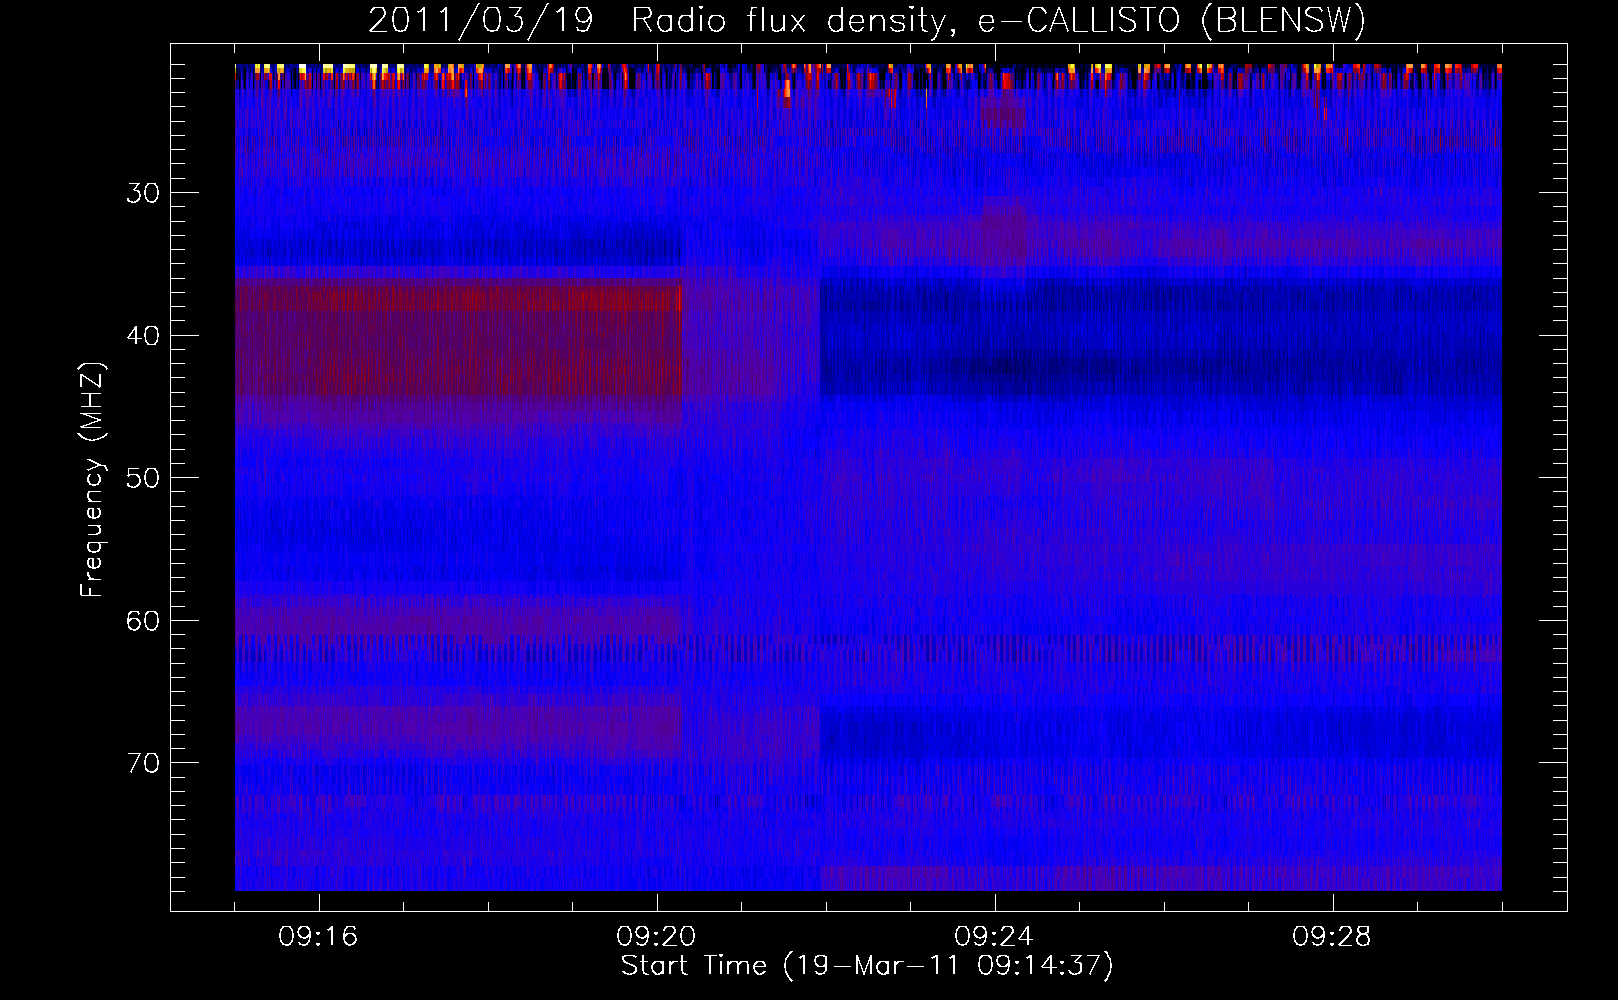Click the 09:28 time tick label
This screenshot has width=1618, height=1000.
(1332, 937)
